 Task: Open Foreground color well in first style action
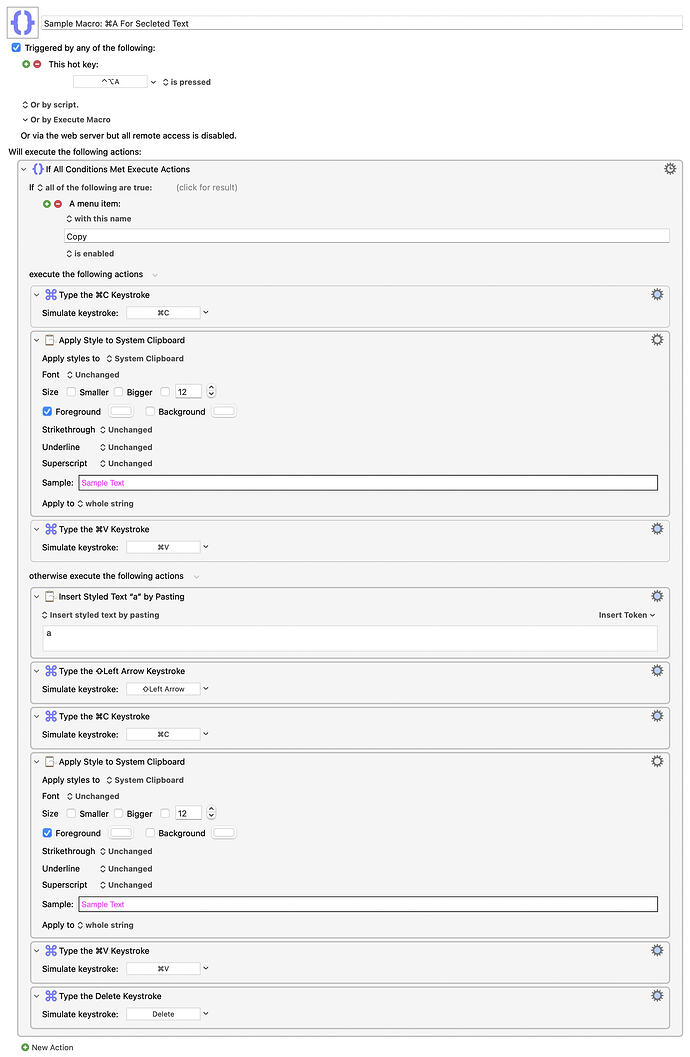pyautogui.click(x=121, y=411)
